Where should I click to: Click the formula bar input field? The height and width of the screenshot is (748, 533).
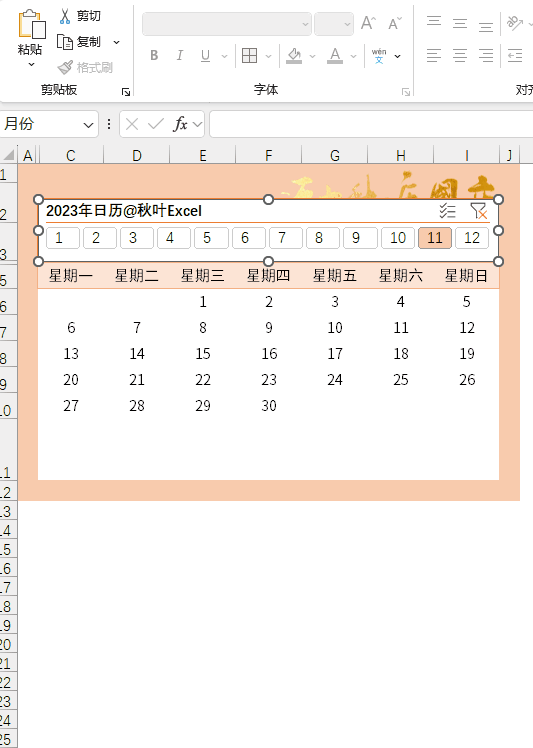(371, 124)
